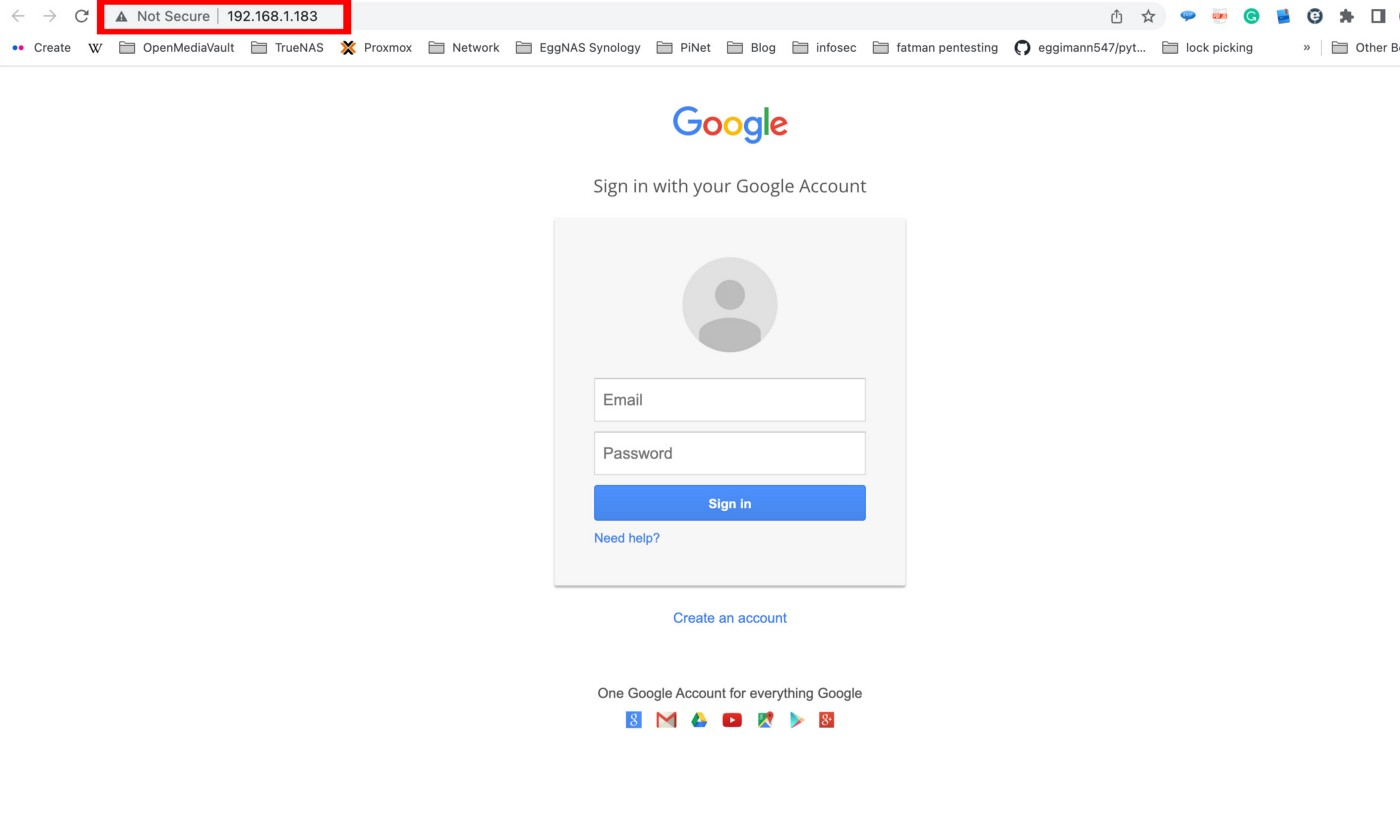
Task: Open the Grammarly extension icon
Action: (1251, 16)
